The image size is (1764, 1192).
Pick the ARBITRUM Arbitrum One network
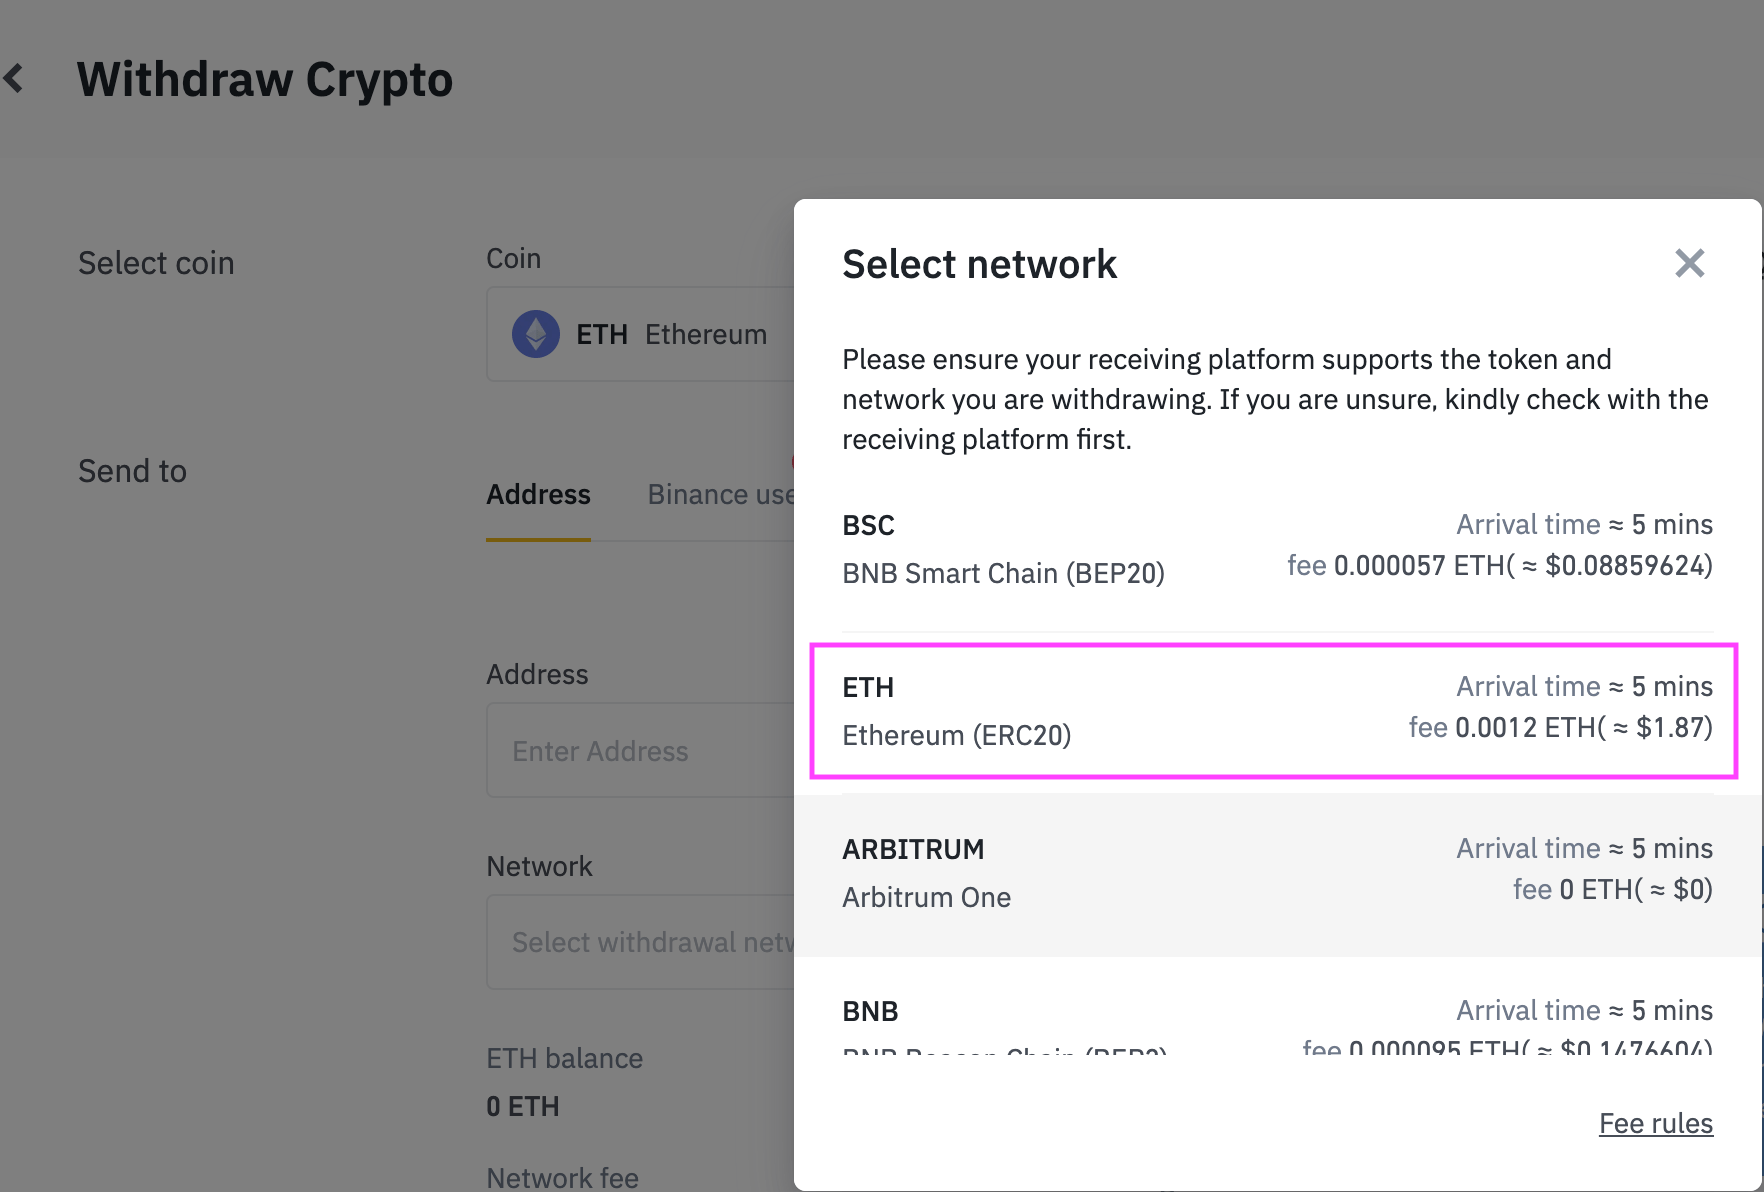click(1277, 872)
